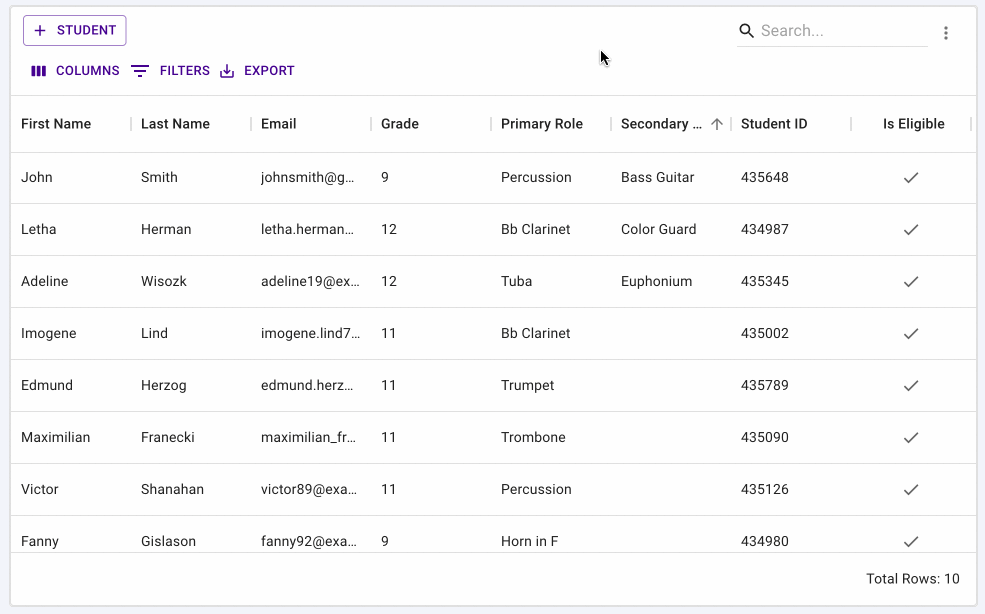Add a new student with Student button
The width and height of the screenshot is (985, 614).
pyautogui.click(x=75, y=31)
